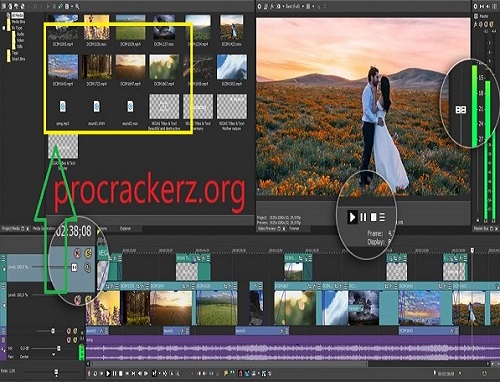The height and width of the screenshot is (382, 500).
Task: Click the timeline playhead marker
Action: point(472,250)
